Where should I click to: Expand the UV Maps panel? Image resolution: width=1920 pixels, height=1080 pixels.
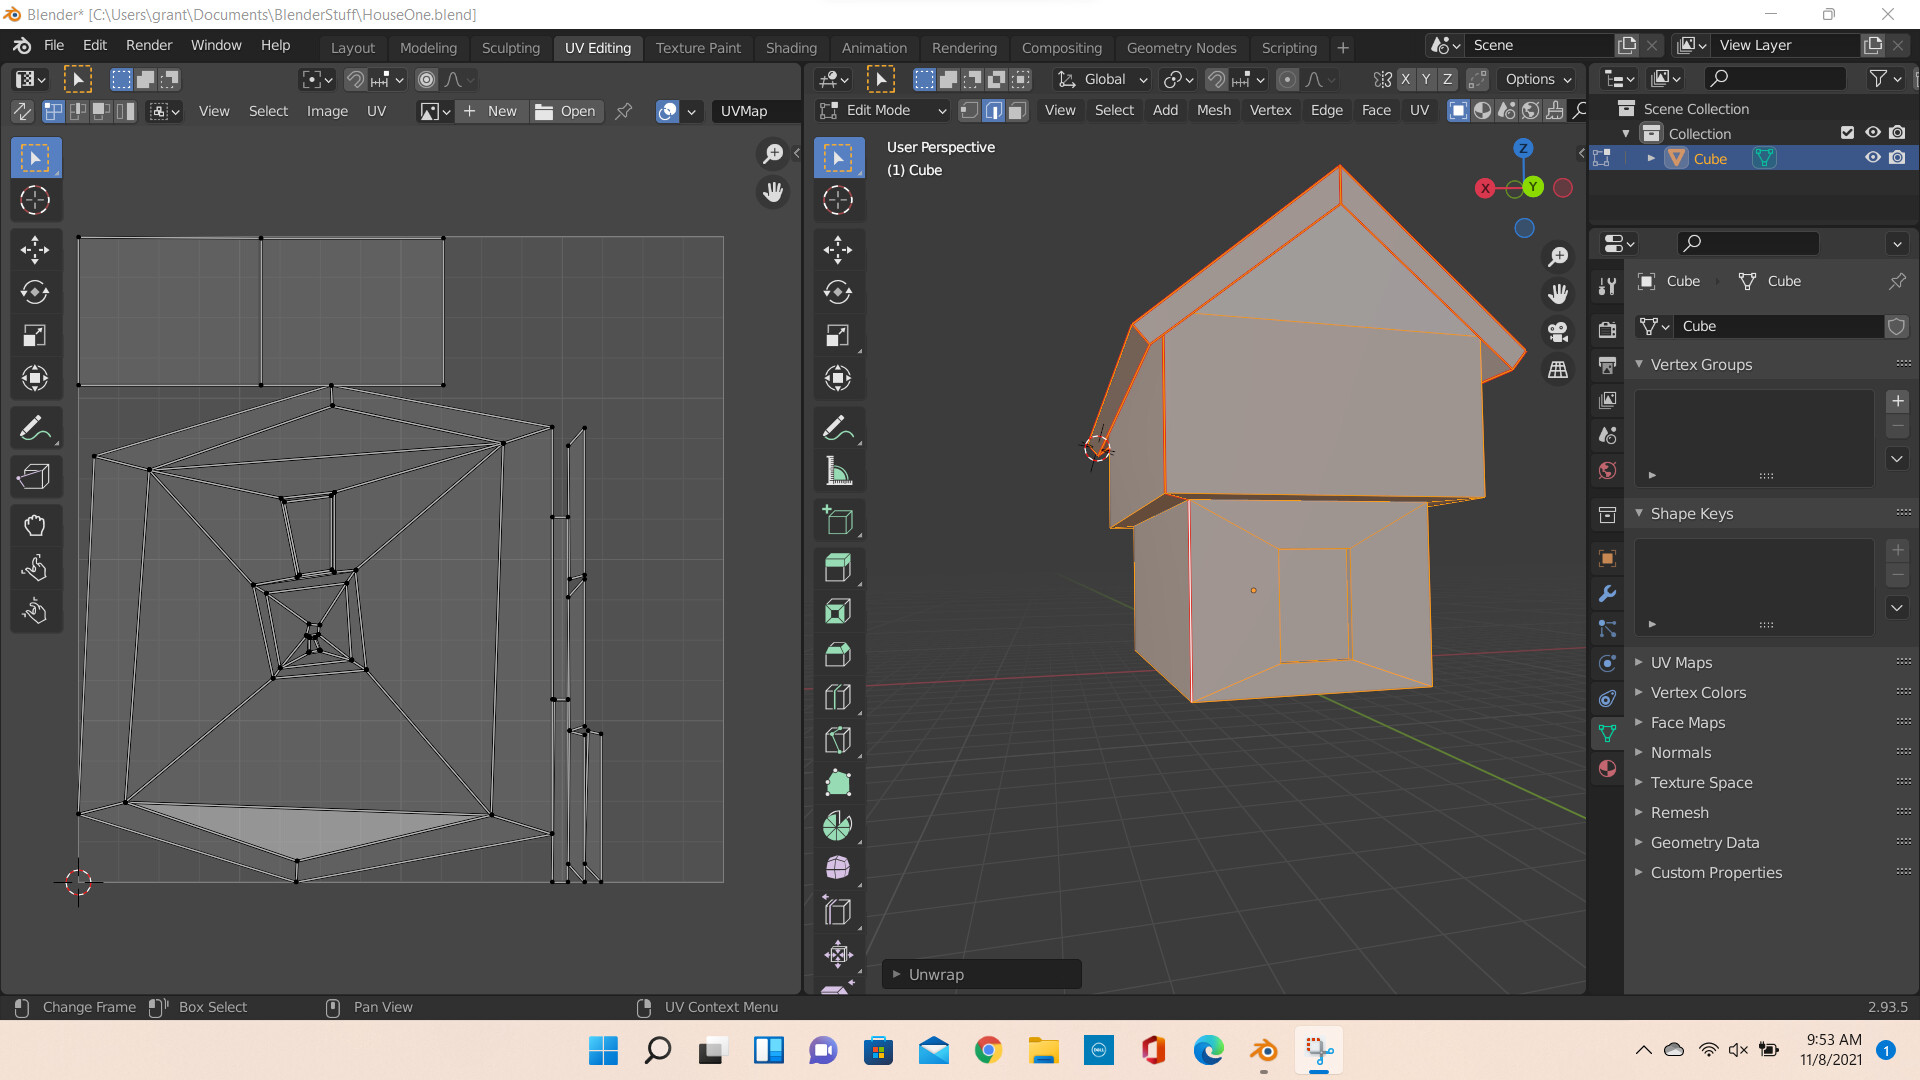(x=1680, y=662)
